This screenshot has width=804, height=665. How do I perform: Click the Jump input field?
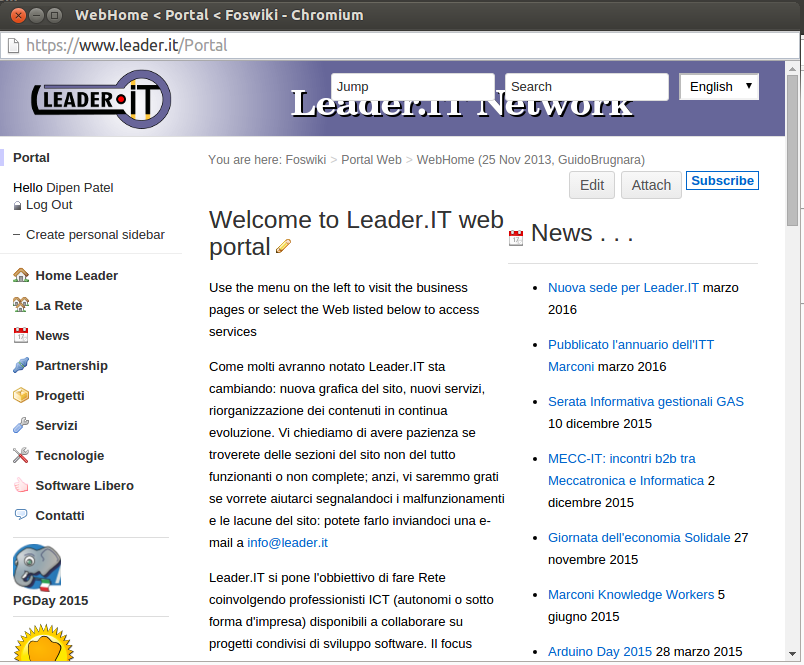tap(413, 87)
